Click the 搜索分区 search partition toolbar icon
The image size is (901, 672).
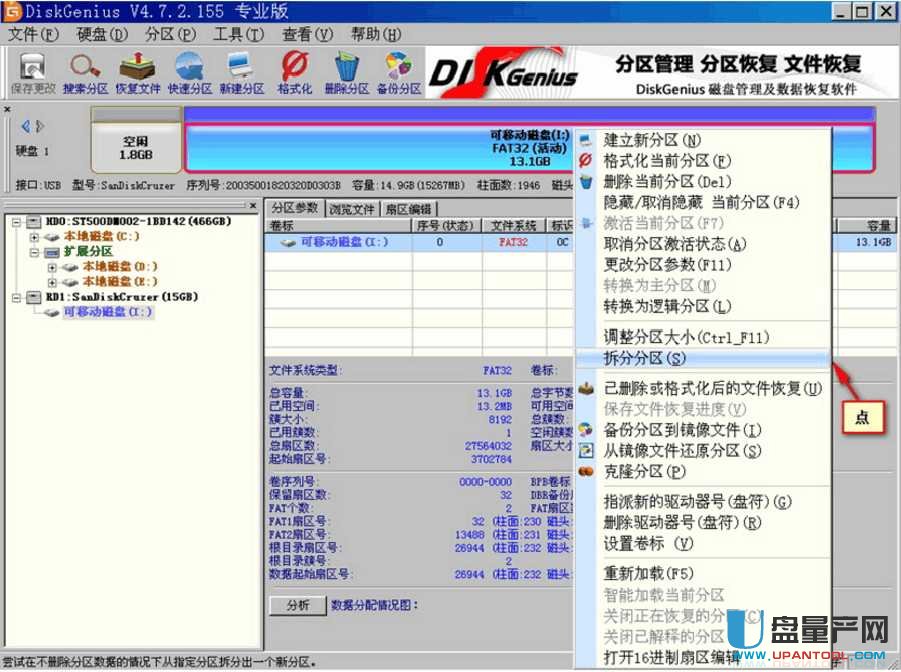click(83, 73)
